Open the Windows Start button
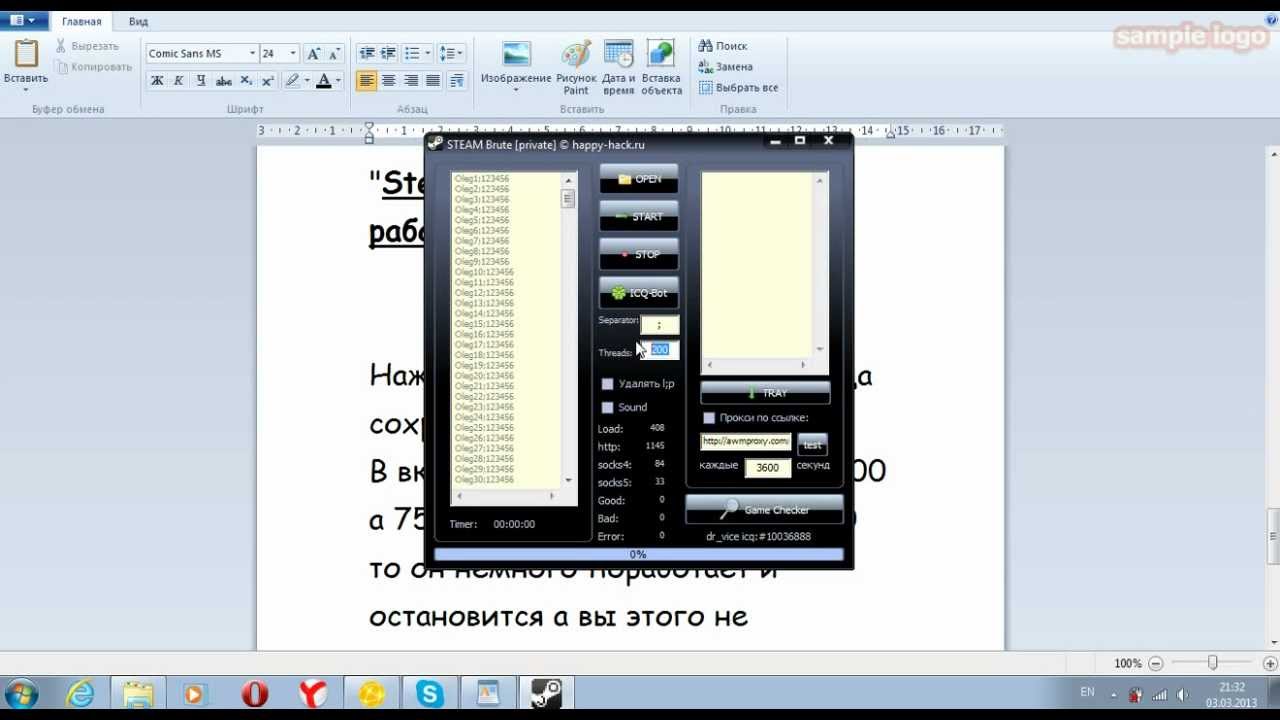Screen dimensions: 1280x720 click(22, 693)
